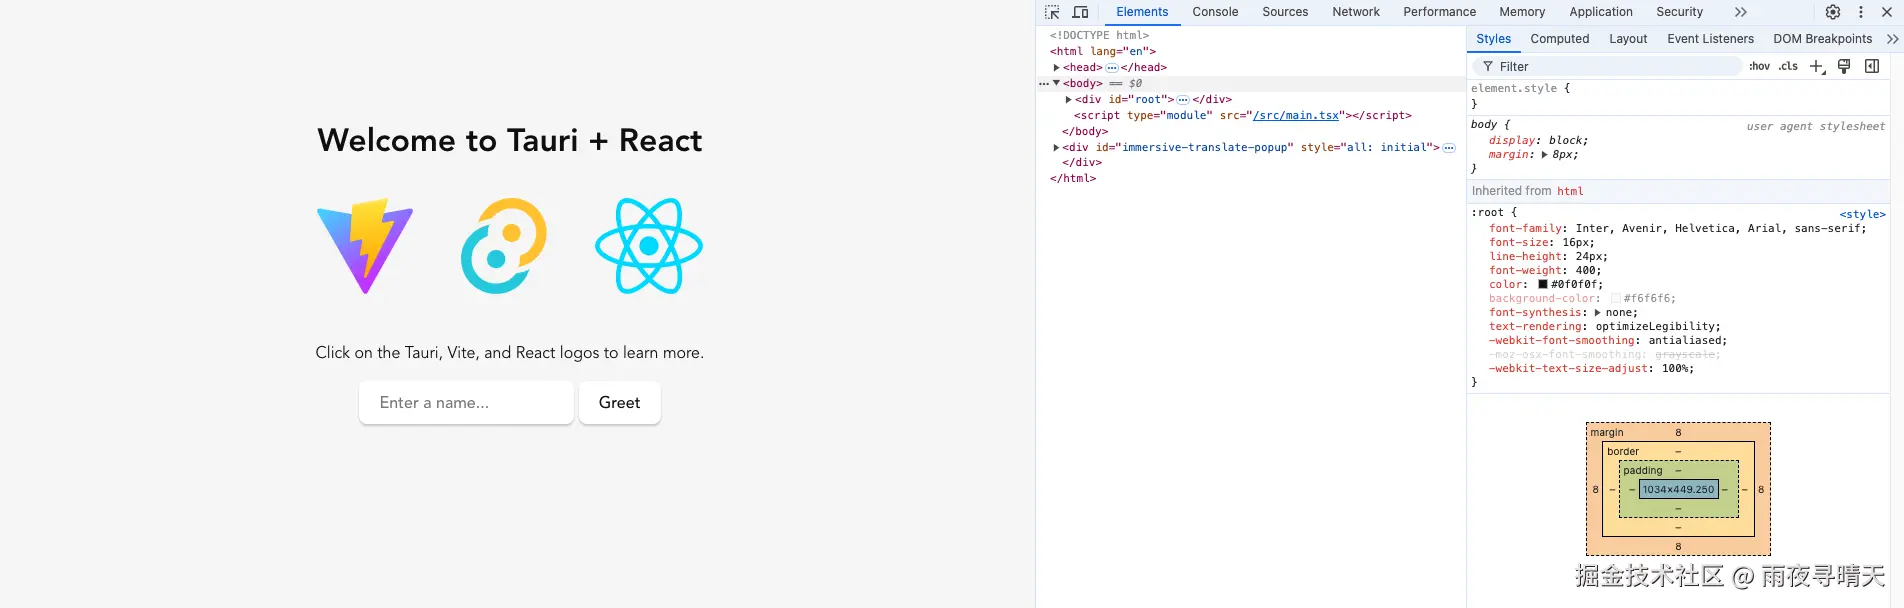Click the 1034×449.250 content box in box model
1904x608 pixels.
pyautogui.click(x=1678, y=490)
